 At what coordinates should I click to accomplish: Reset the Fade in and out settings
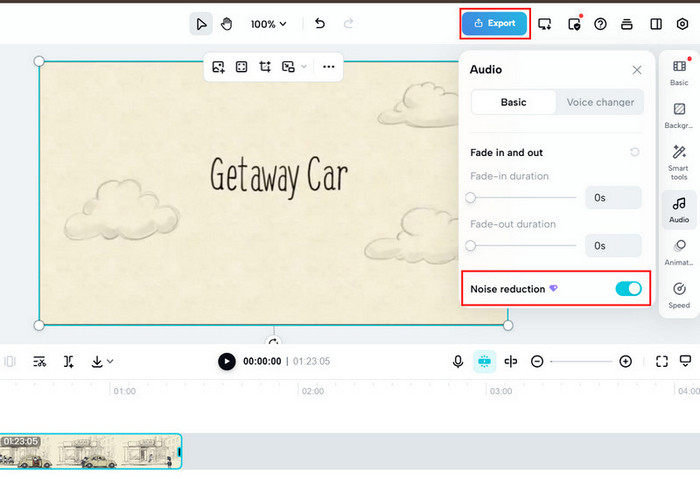point(634,152)
